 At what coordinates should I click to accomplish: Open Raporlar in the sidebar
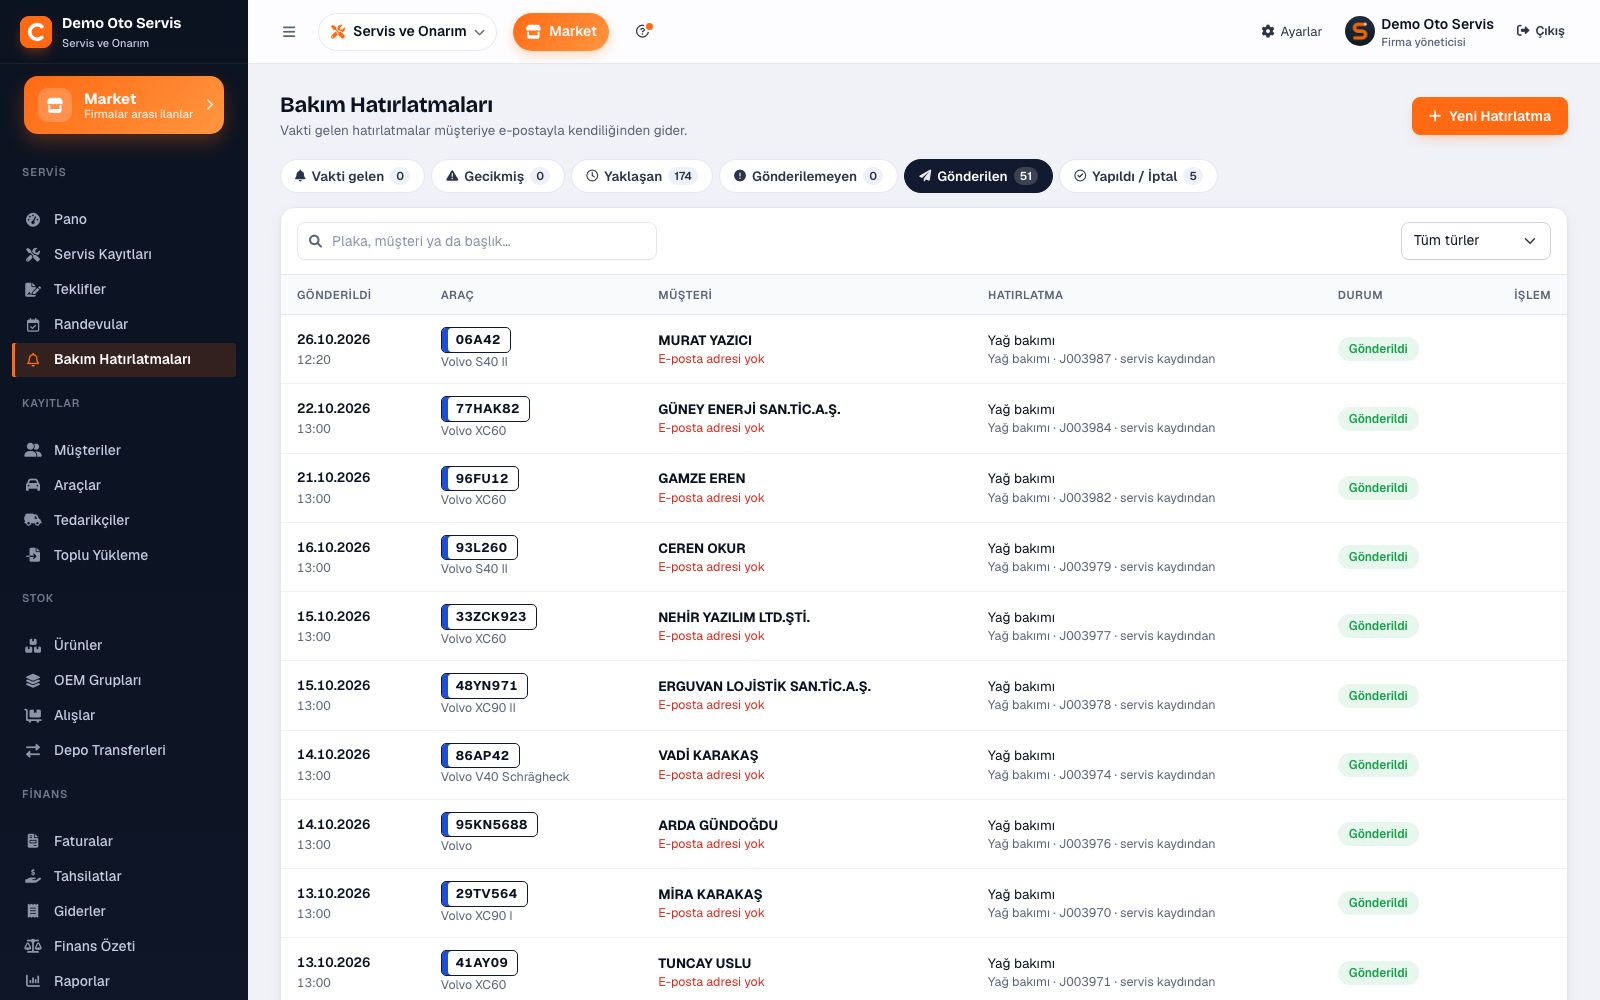(124, 981)
